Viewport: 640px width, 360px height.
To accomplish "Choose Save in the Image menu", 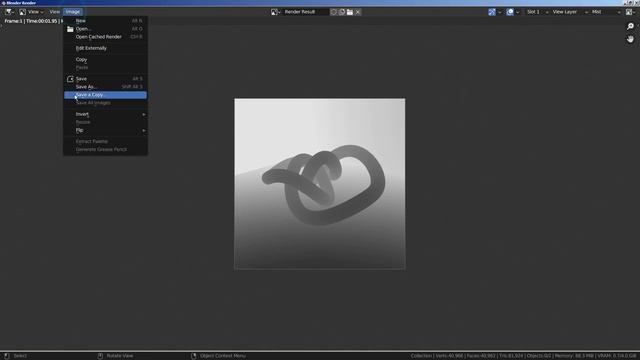I will click(x=105, y=79).
